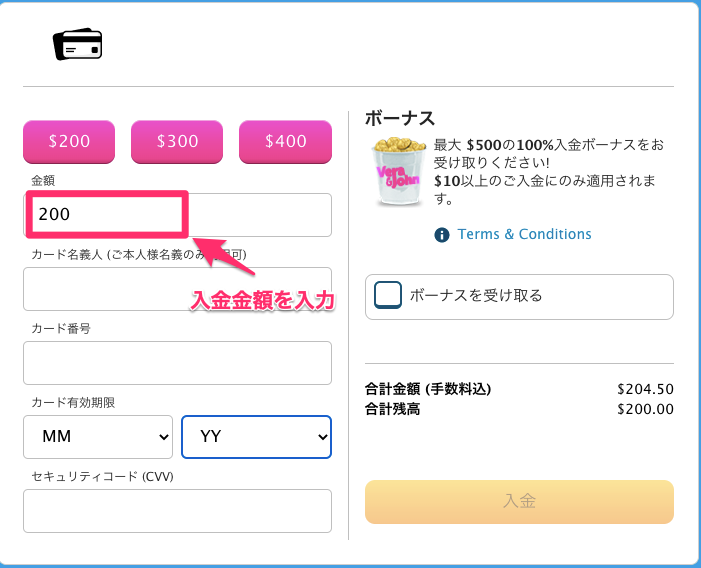Click the ボーナス heading text
Viewport: 701px width, 568px height.
click(x=400, y=119)
